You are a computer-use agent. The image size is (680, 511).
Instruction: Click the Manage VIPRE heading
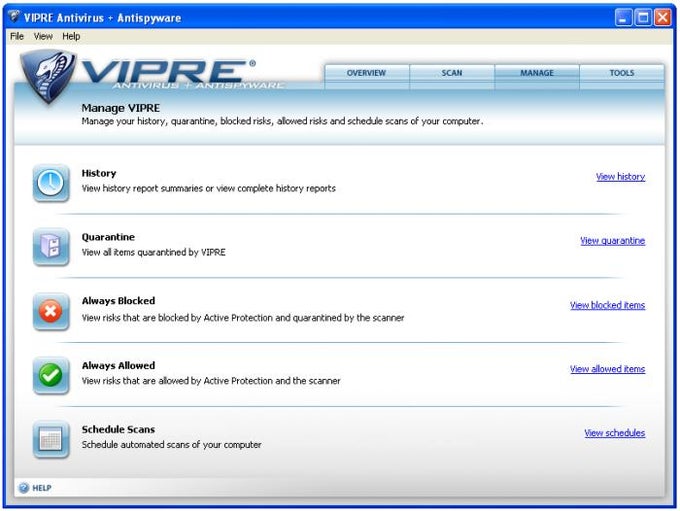[121, 108]
